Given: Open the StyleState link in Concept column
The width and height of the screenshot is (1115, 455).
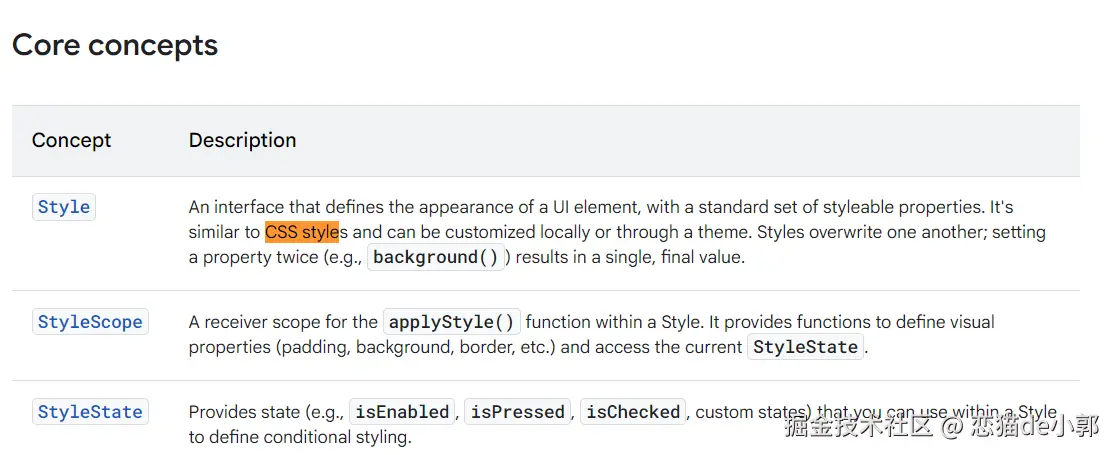Looking at the screenshot, I should tap(90, 412).
